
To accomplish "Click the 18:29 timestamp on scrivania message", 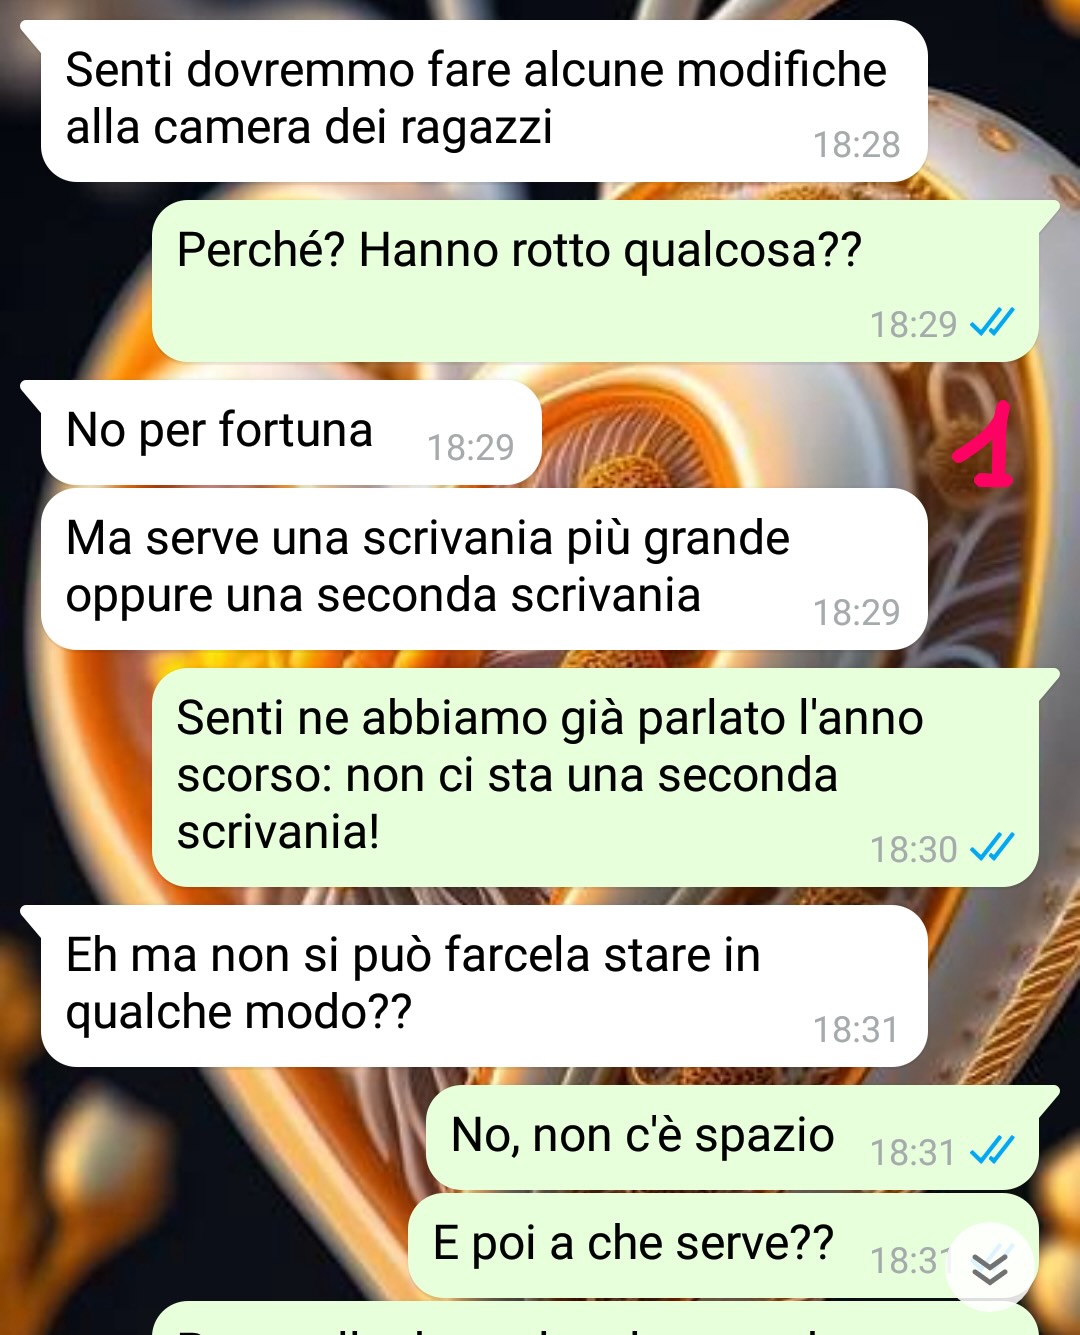I will (x=856, y=612).
